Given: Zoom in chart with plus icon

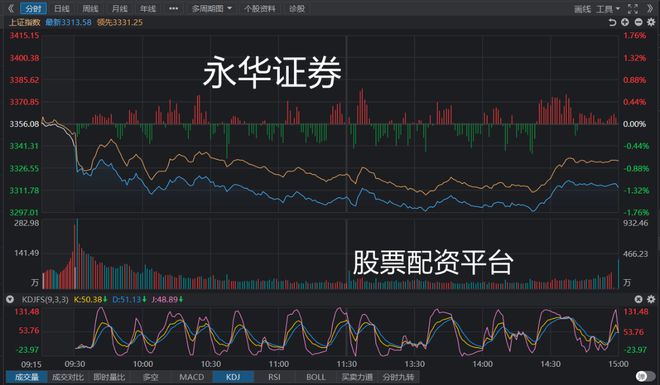Looking at the screenshot, I should pyautogui.click(x=625, y=22).
